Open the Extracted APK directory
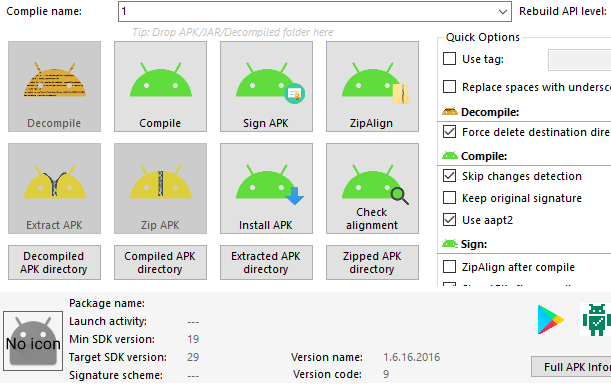 tap(266, 263)
